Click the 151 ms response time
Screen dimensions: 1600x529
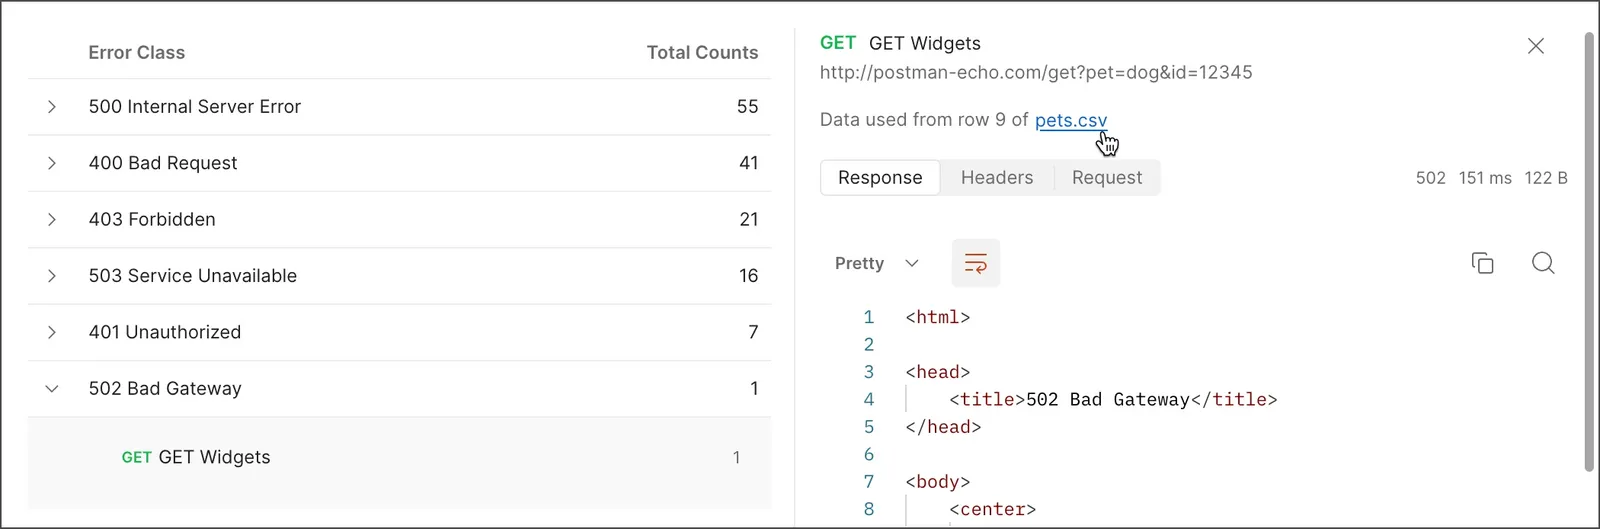point(1485,178)
